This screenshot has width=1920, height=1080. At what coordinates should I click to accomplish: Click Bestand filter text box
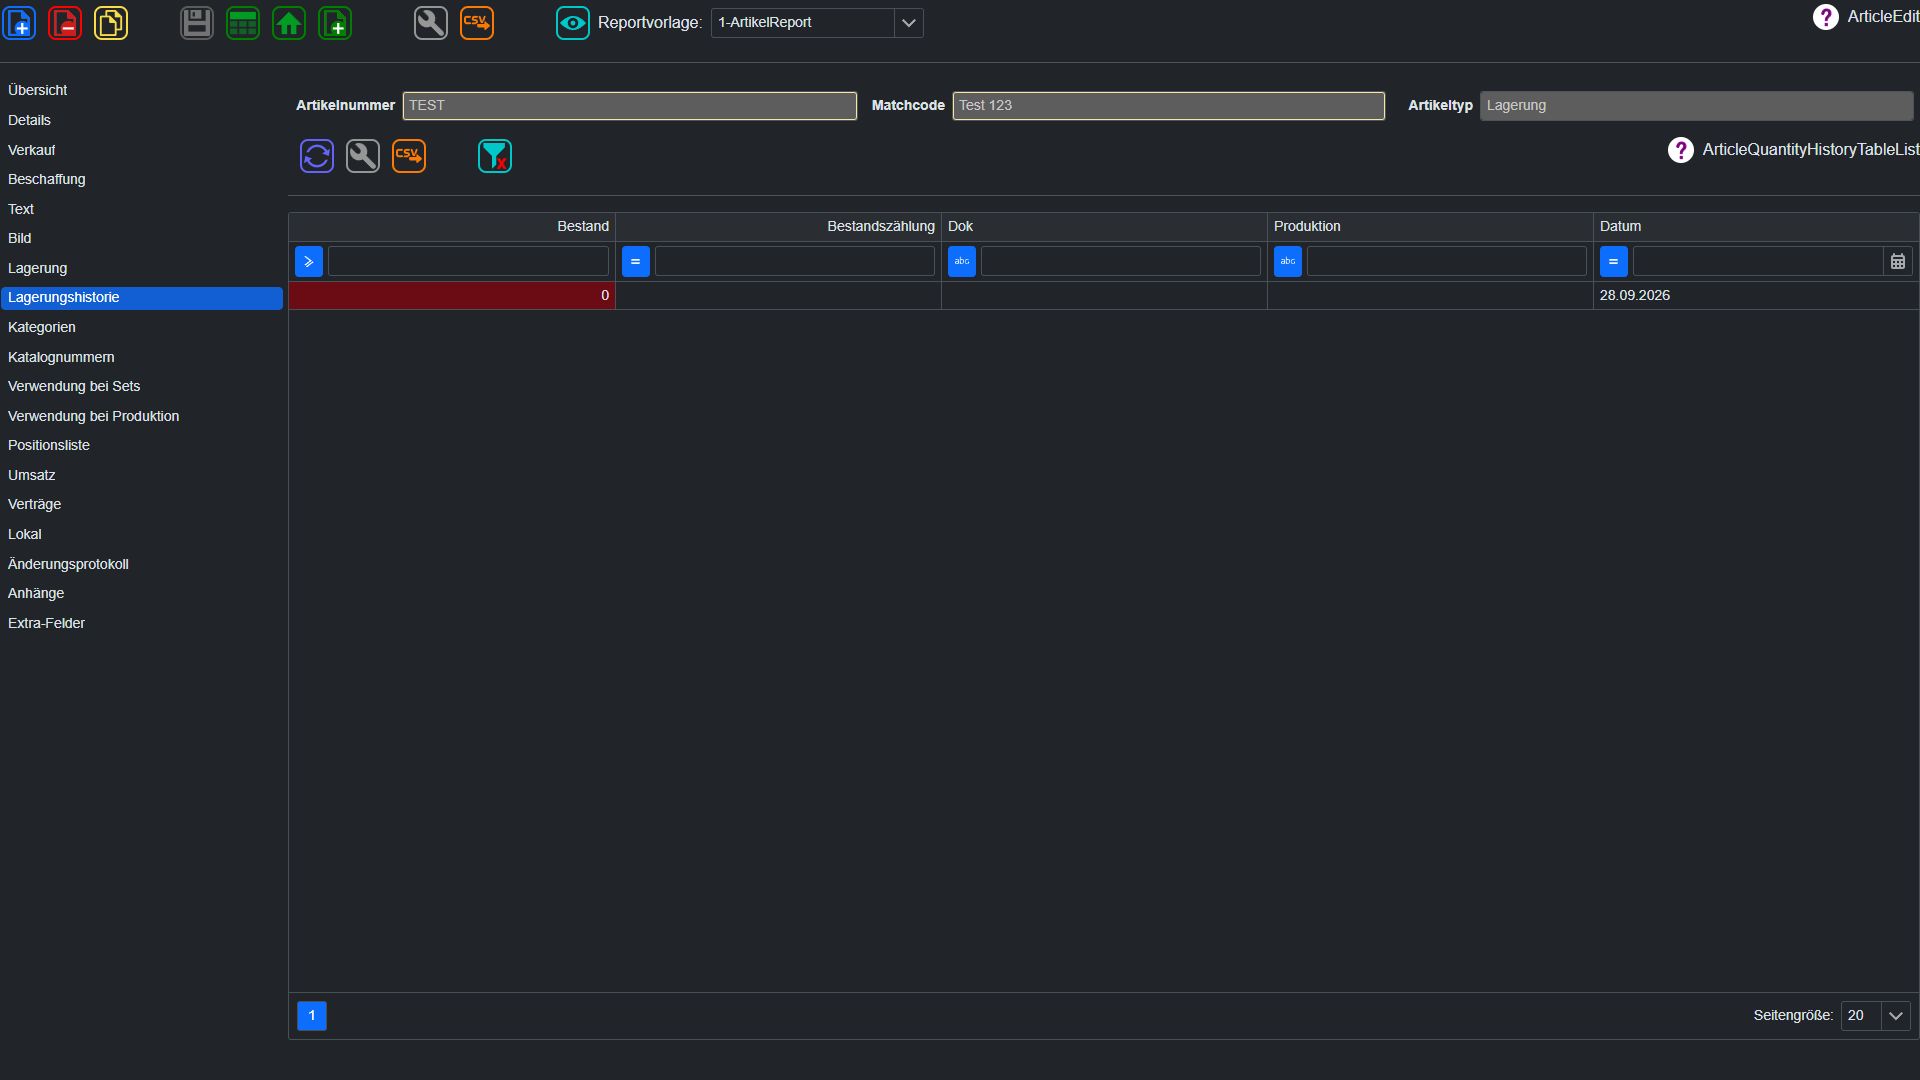click(x=468, y=262)
